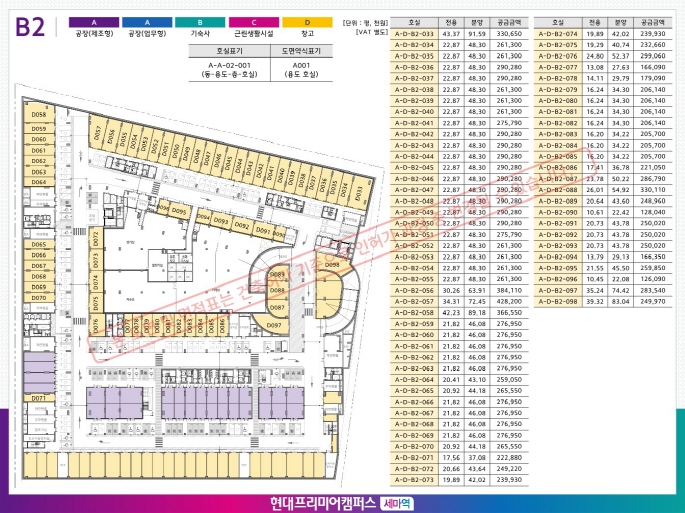Click unit D087 in the curved section

278,307
